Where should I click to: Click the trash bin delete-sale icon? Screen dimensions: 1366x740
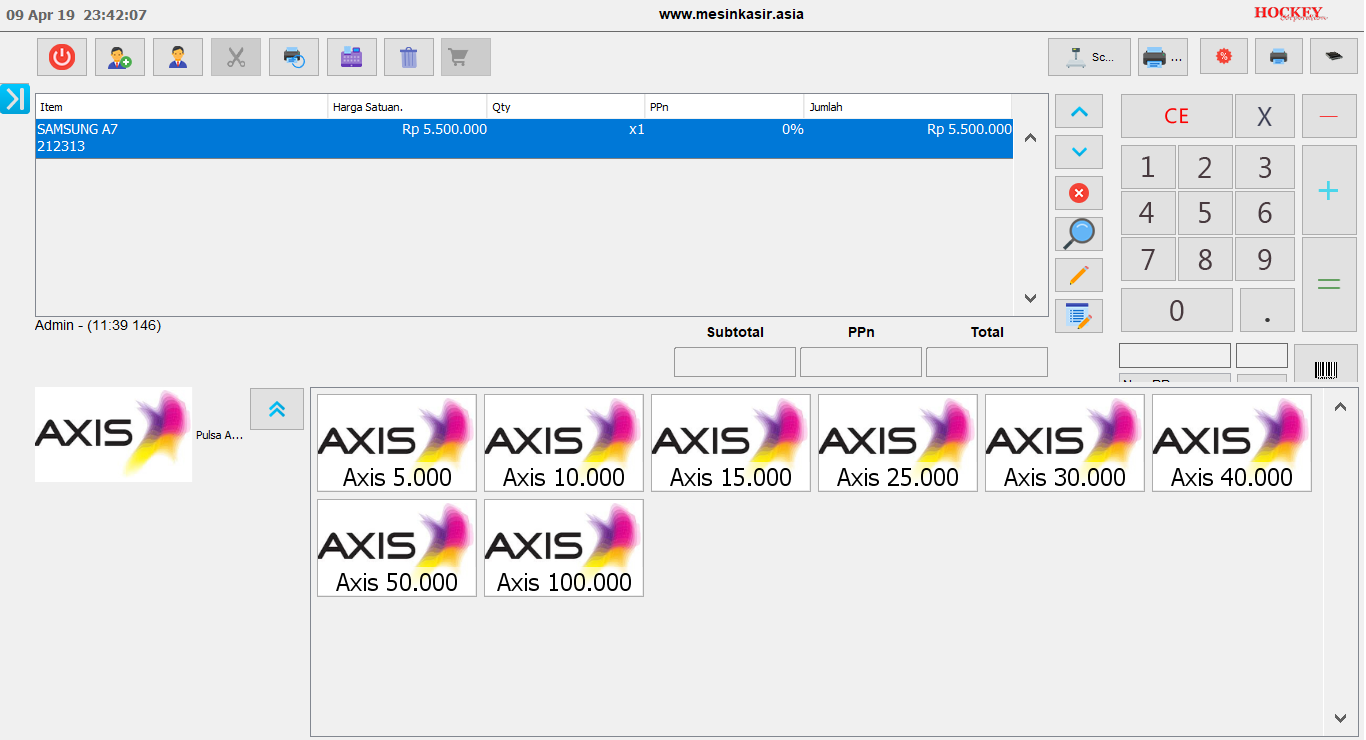409,57
